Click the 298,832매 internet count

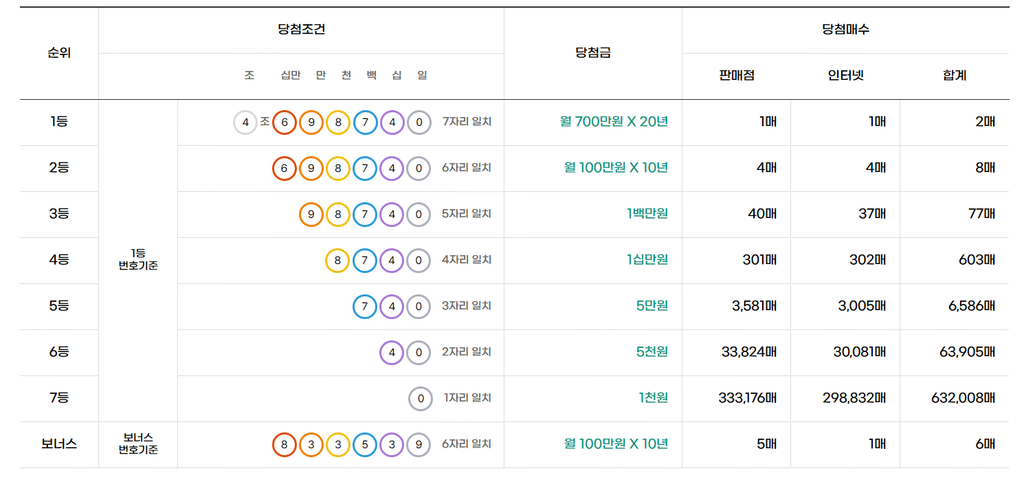tap(854, 398)
